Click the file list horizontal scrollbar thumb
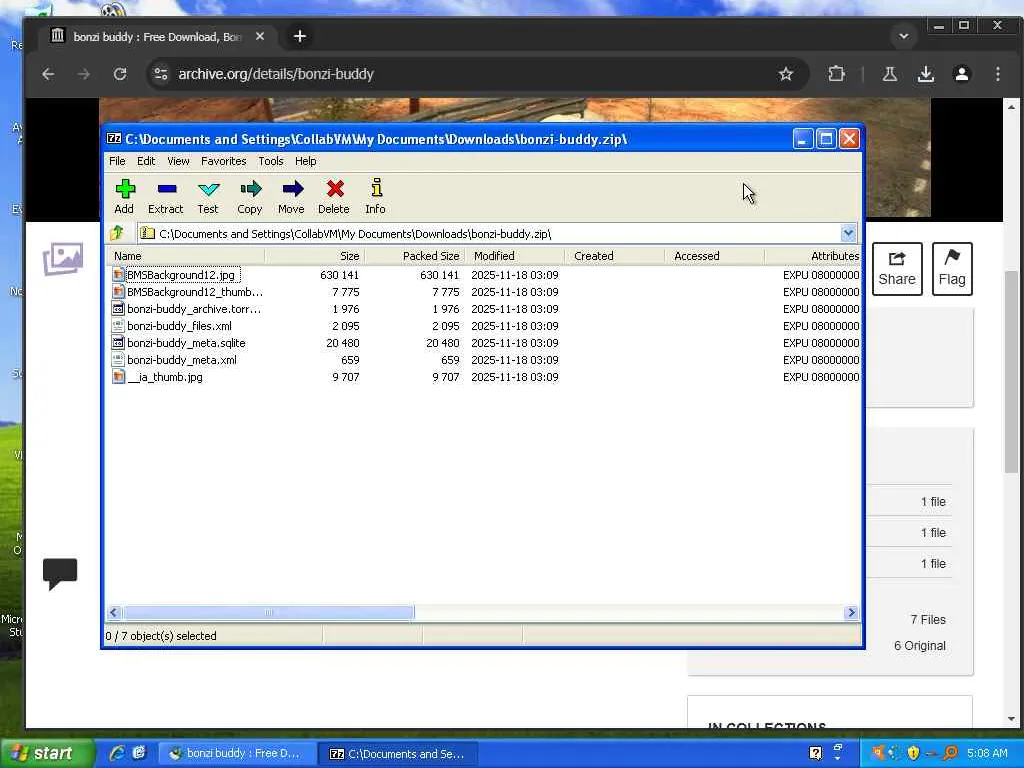This screenshot has width=1024, height=768. [x=268, y=613]
